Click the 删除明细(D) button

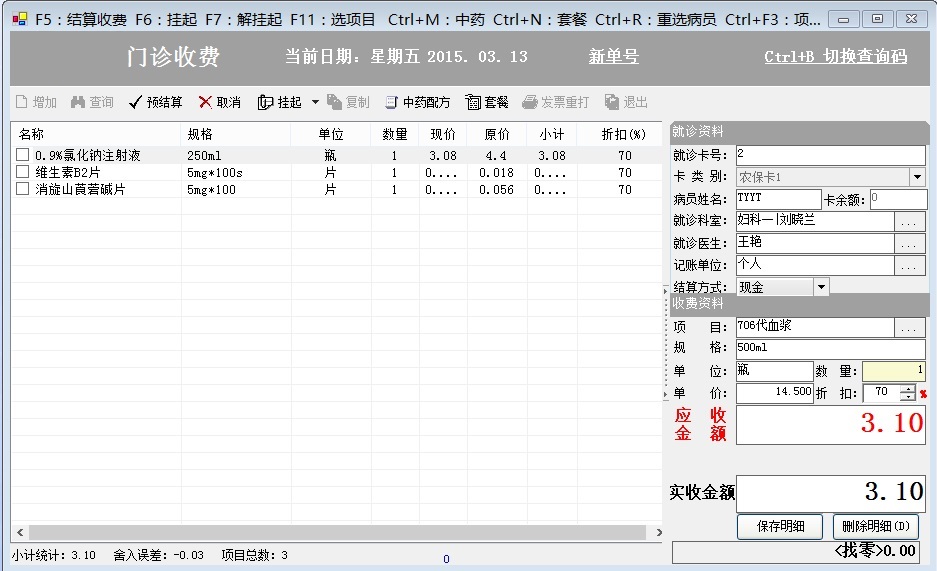pyautogui.click(x=875, y=526)
